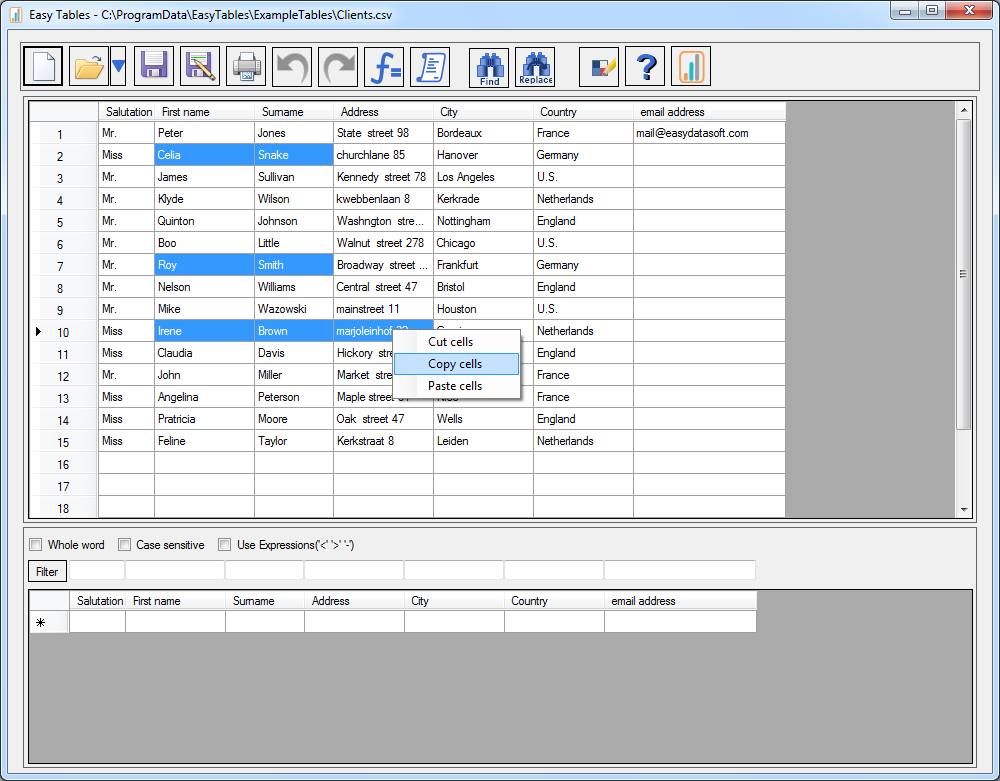1000x781 pixels.
Task: Enable the Whole word checkbox
Action: pyautogui.click(x=36, y=545)
